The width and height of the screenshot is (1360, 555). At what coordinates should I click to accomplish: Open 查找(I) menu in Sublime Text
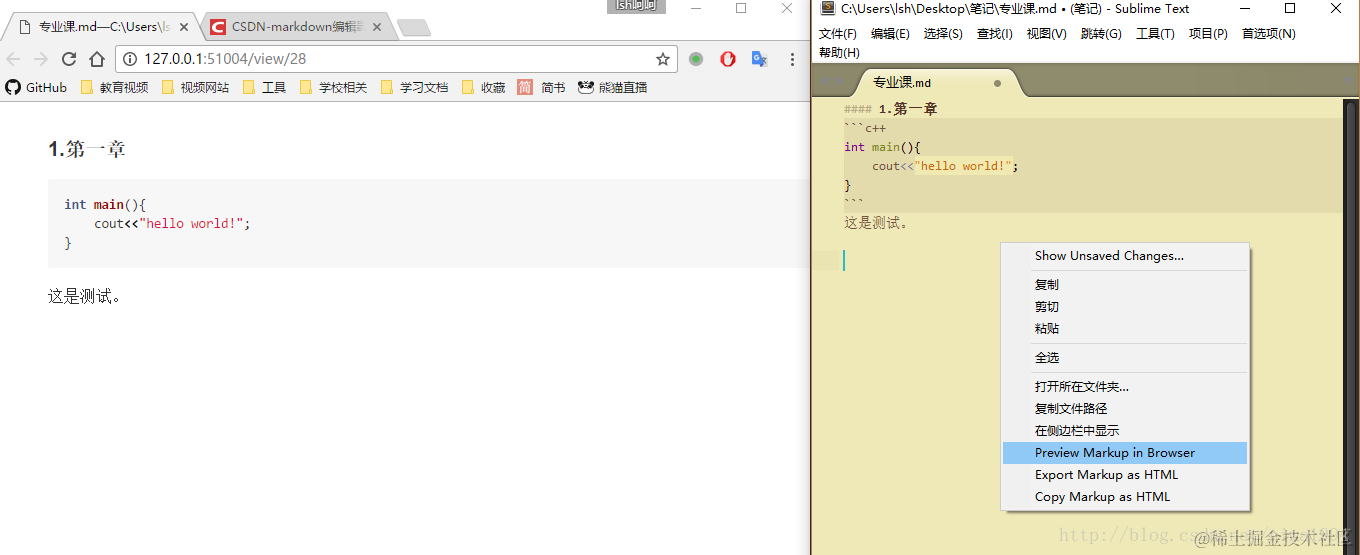pos(995,33)
